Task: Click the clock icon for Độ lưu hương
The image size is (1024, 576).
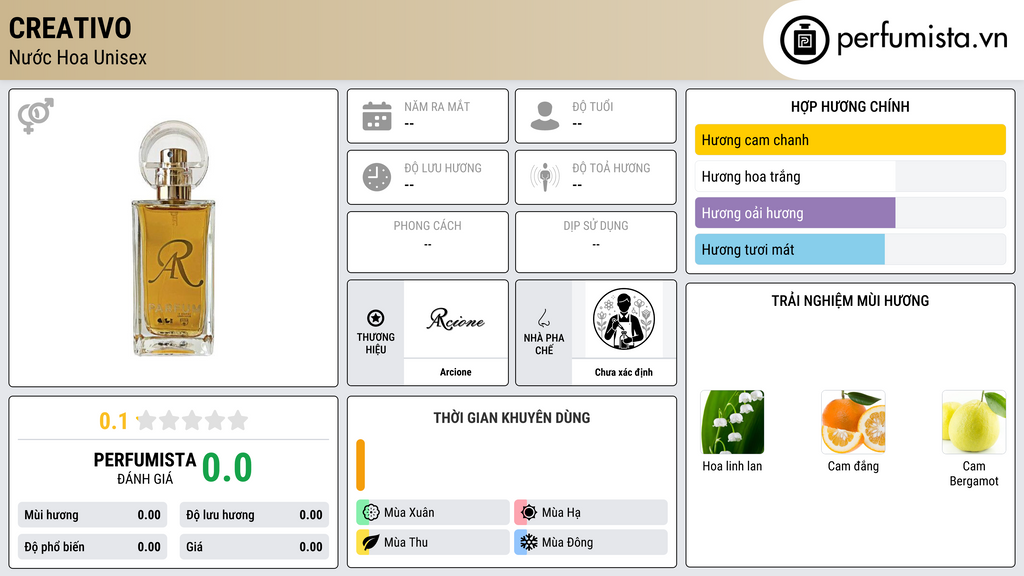Action: 377,177
